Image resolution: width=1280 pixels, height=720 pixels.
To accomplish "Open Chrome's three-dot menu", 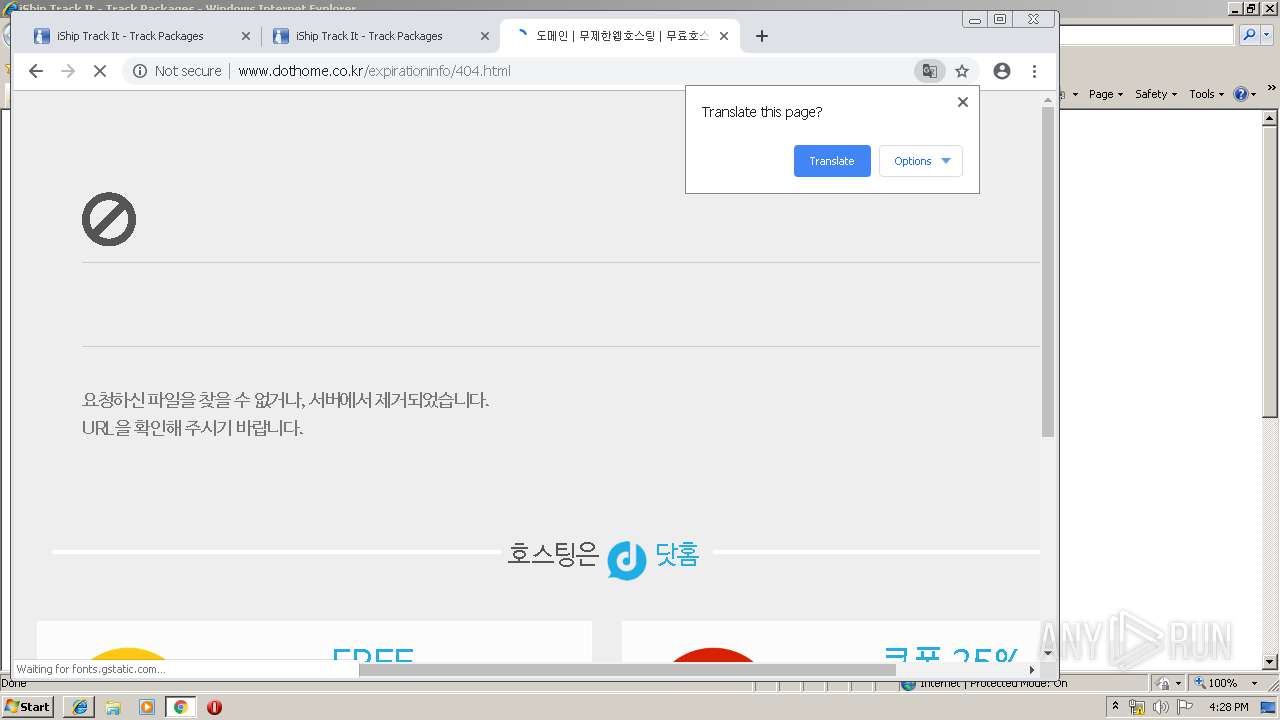I will point(1034,71).
